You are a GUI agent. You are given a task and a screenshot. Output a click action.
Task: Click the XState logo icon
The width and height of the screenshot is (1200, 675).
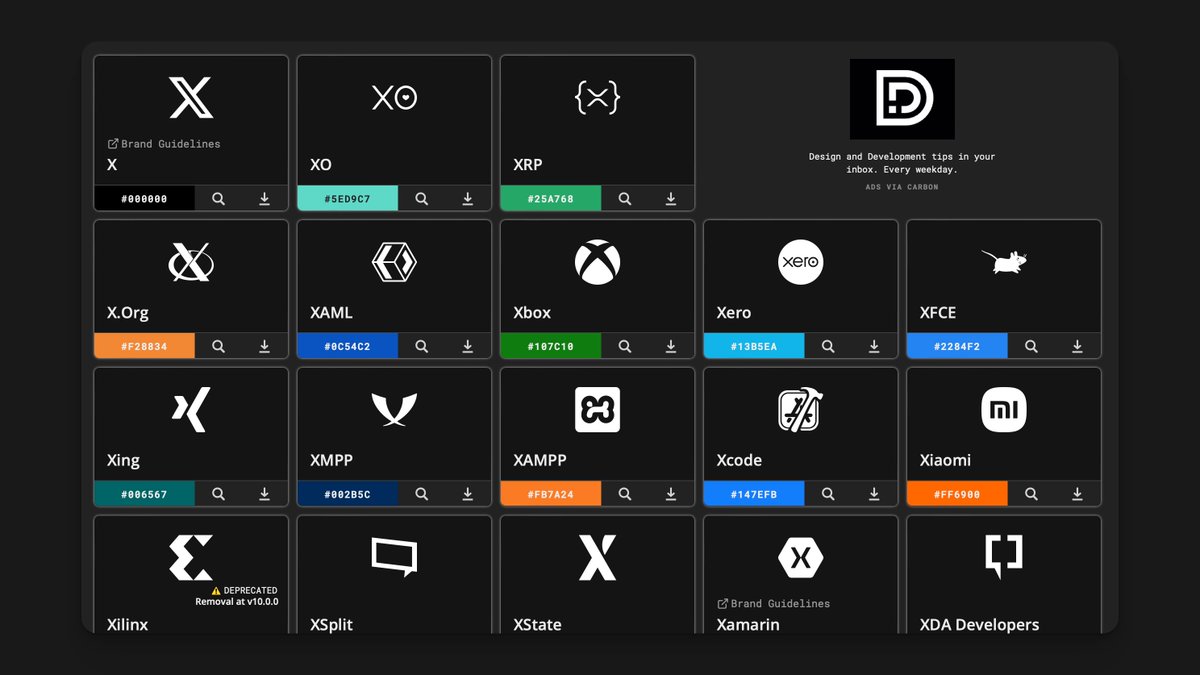597,558
